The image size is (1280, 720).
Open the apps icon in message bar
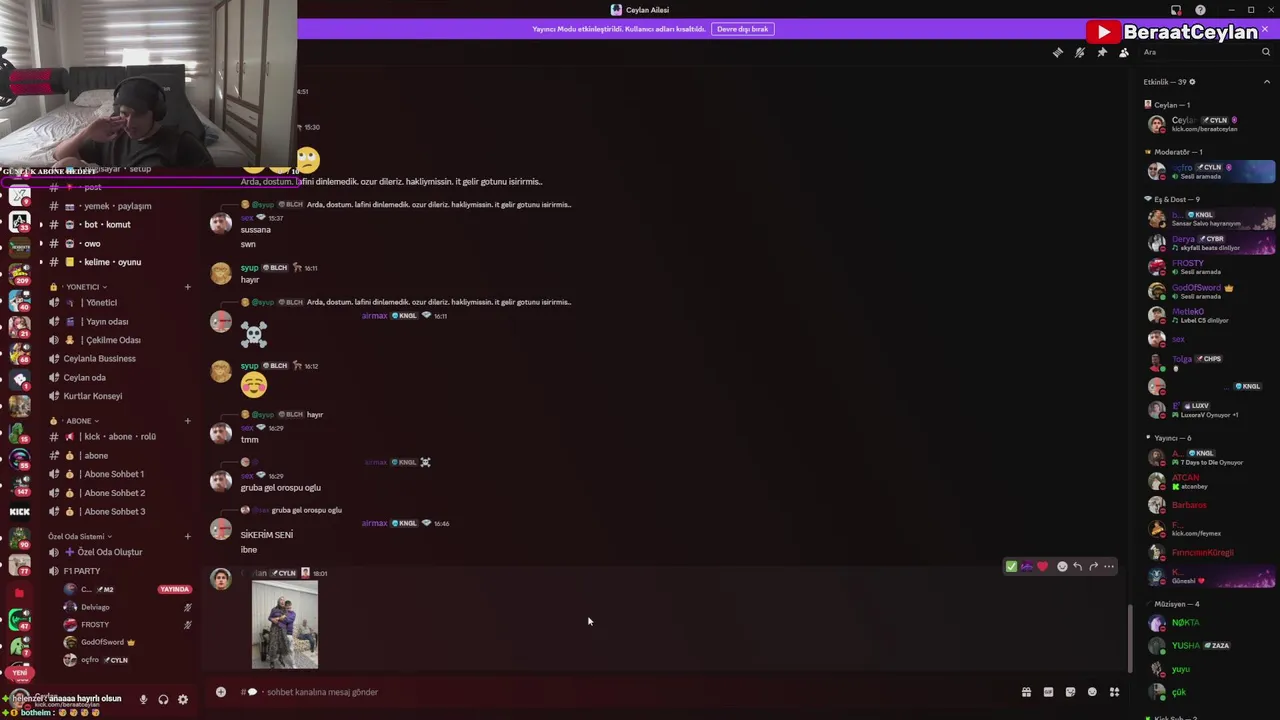[x=1114, y=692]
